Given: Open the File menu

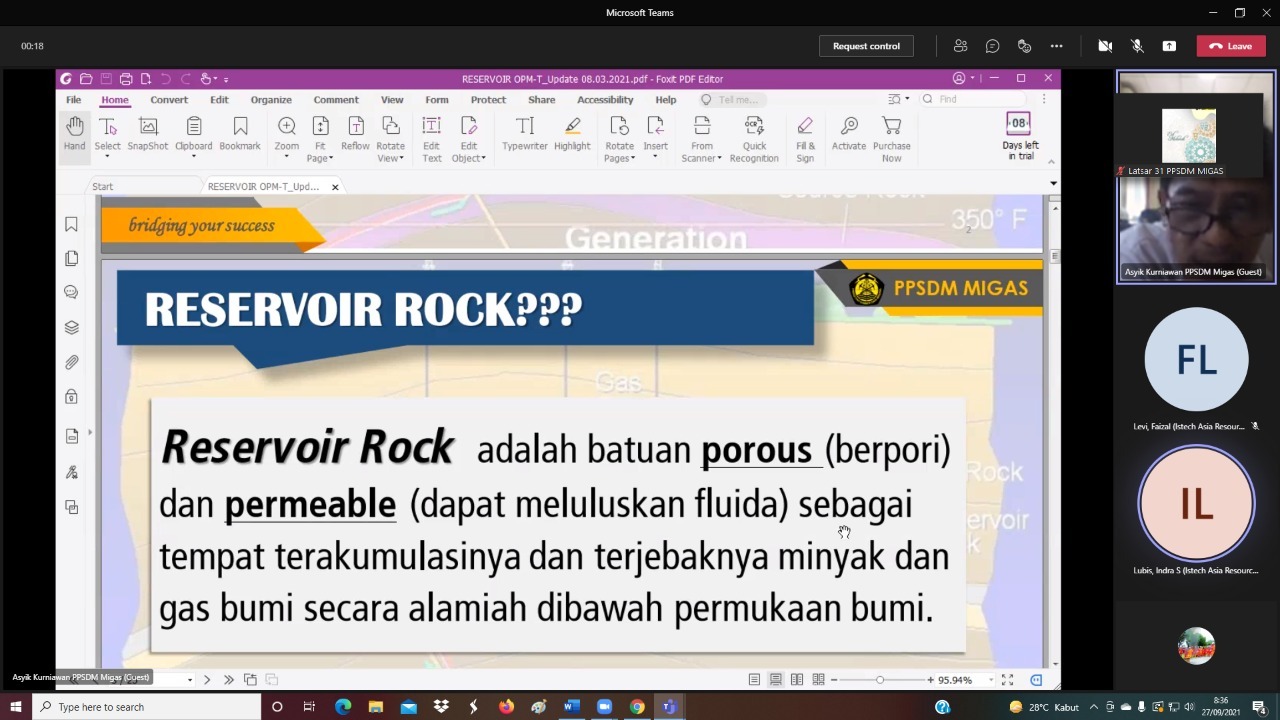Looking at the screenshot, I should coord(73,100).
